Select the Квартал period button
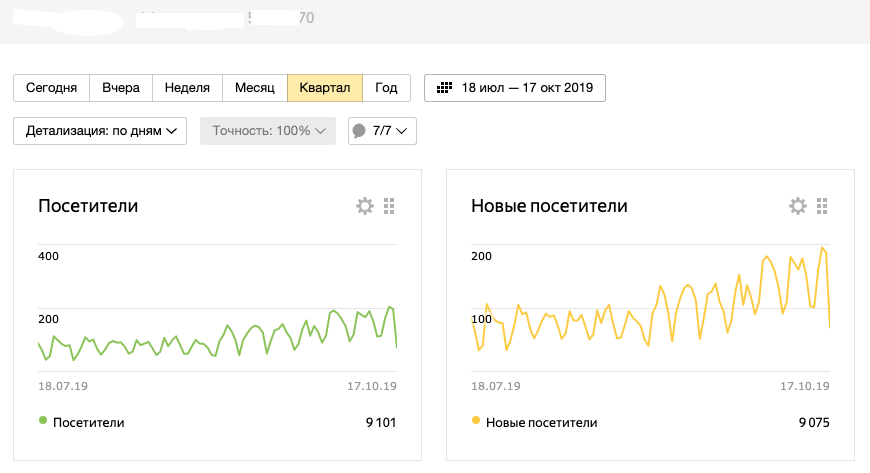 tap(324, 88)
